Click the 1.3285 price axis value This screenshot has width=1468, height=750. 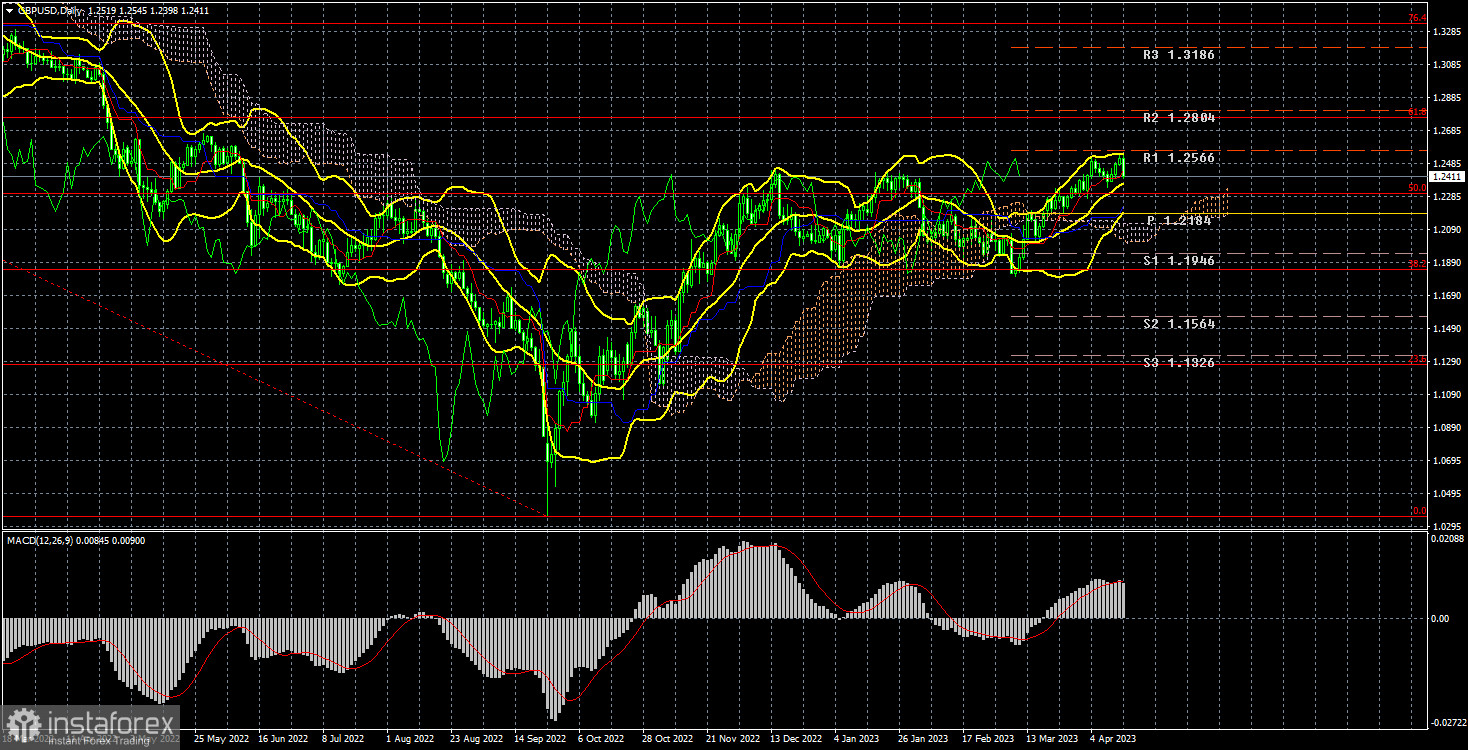pyautogui.click(x=1446, y=32)
